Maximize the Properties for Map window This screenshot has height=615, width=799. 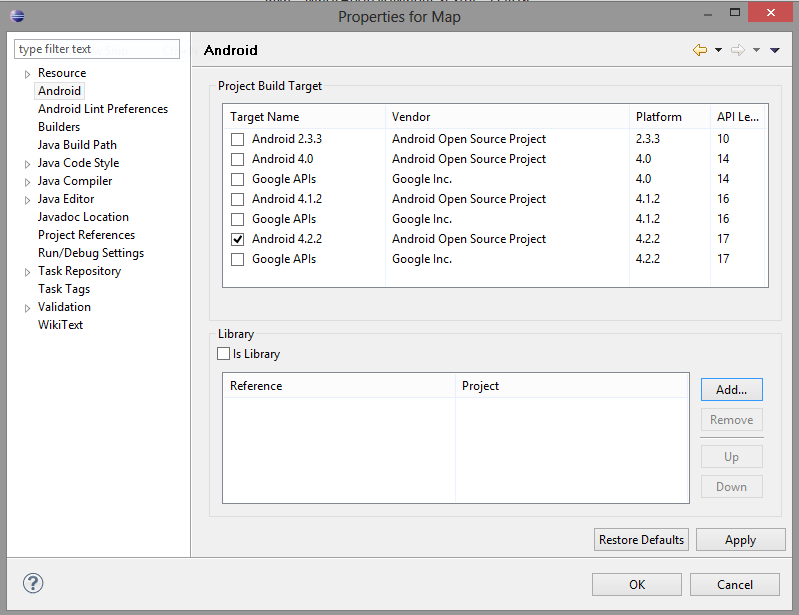(x=735, y=12)
